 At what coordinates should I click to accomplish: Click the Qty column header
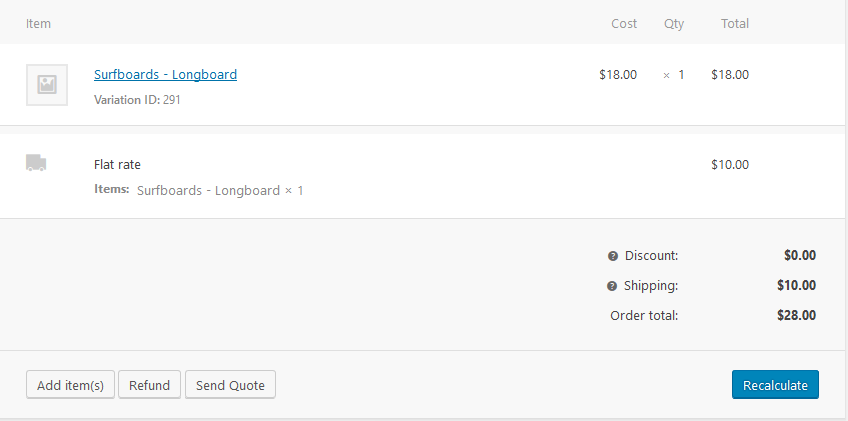coord(674,23)
